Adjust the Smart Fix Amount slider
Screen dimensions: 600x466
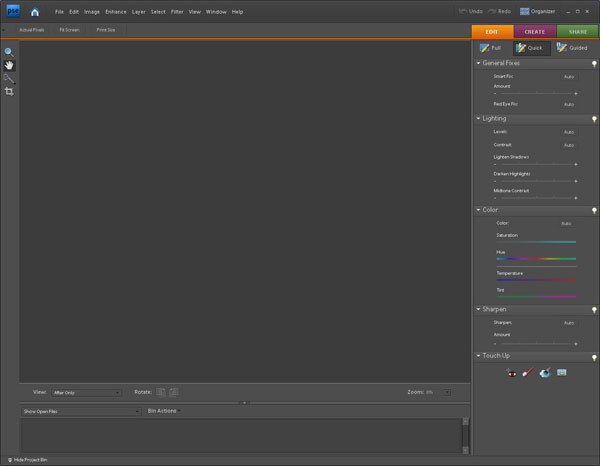point(536,93)
